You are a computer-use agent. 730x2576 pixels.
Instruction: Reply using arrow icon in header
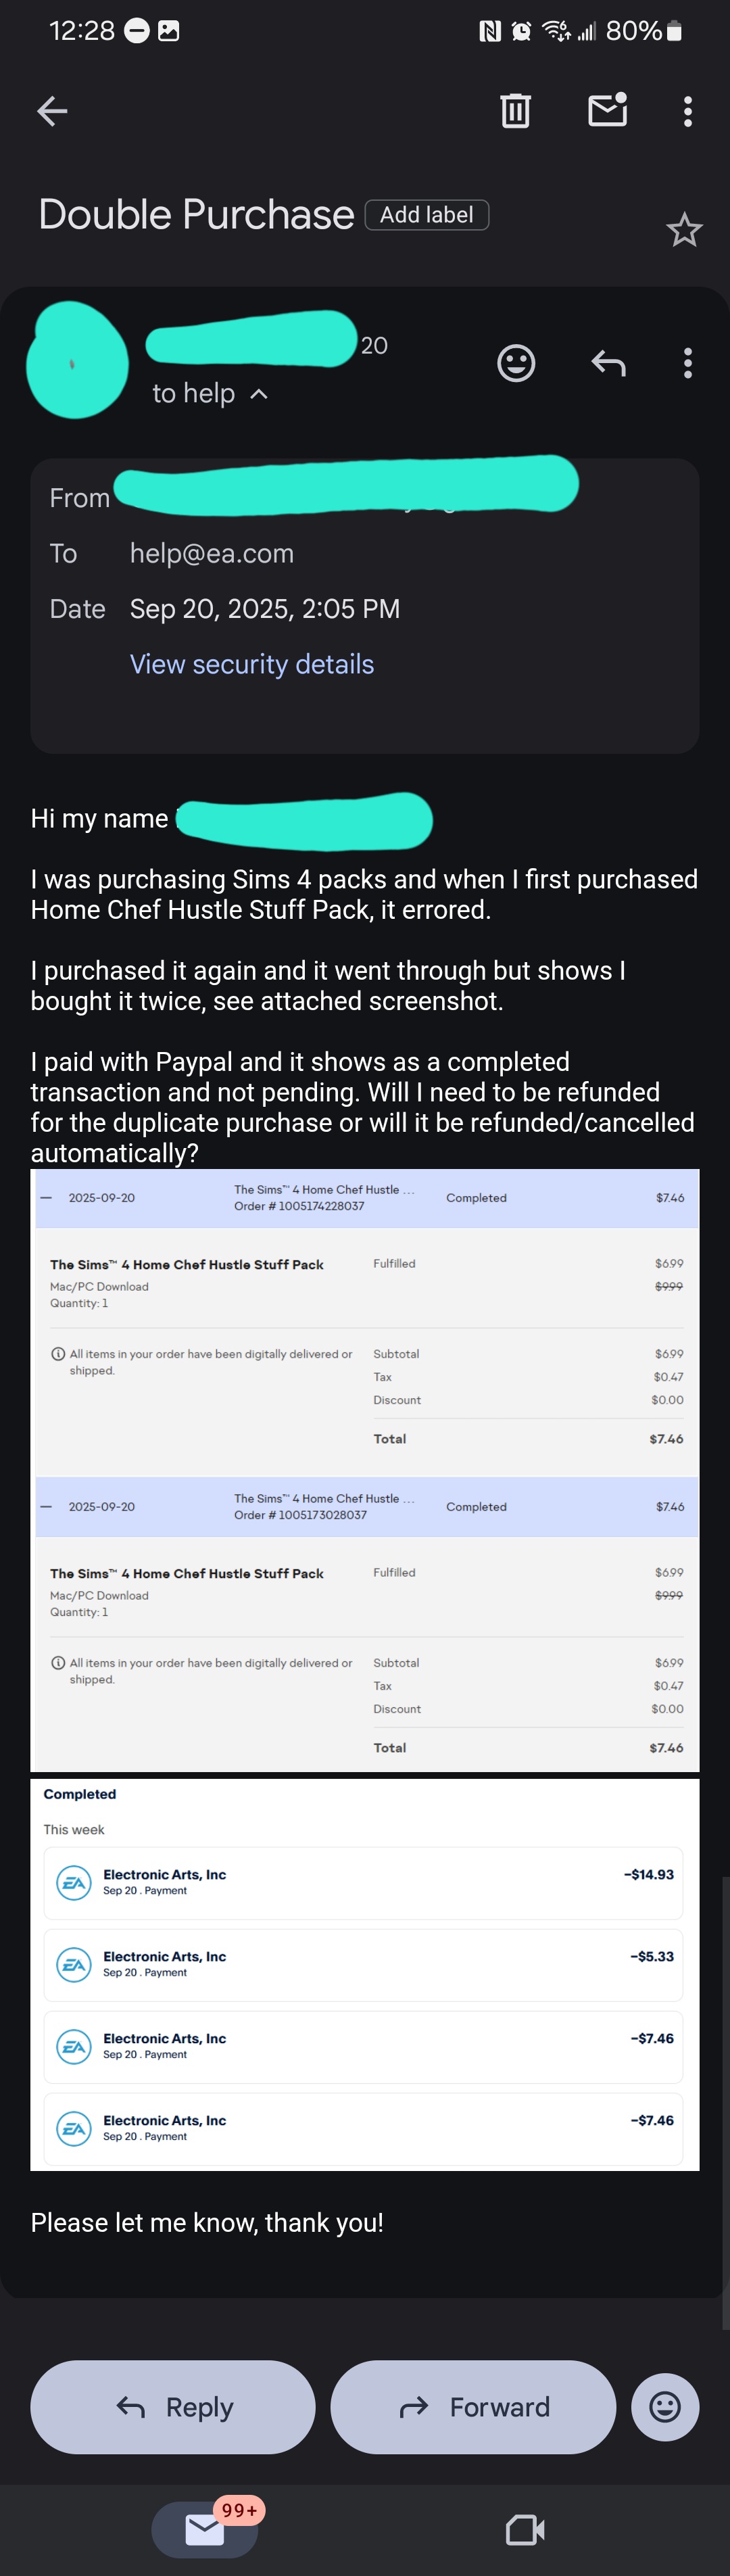608,363
